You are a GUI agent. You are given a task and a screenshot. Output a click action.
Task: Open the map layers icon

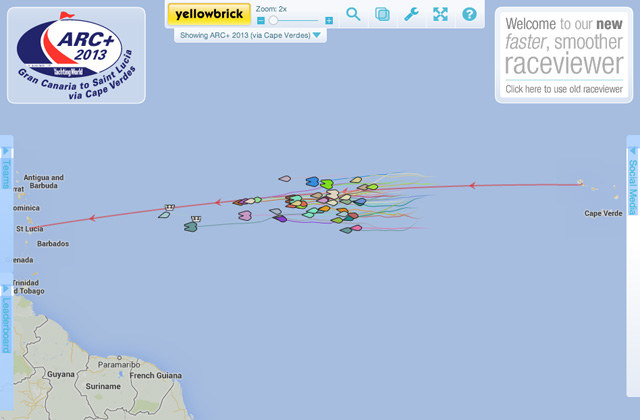(x=382, y=14)
